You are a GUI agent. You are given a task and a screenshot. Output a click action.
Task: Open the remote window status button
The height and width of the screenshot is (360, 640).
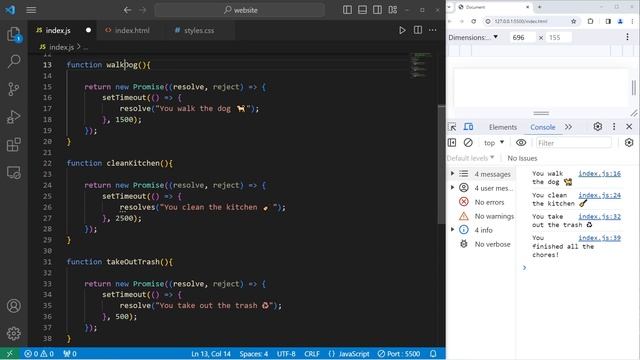pos(10,353)
